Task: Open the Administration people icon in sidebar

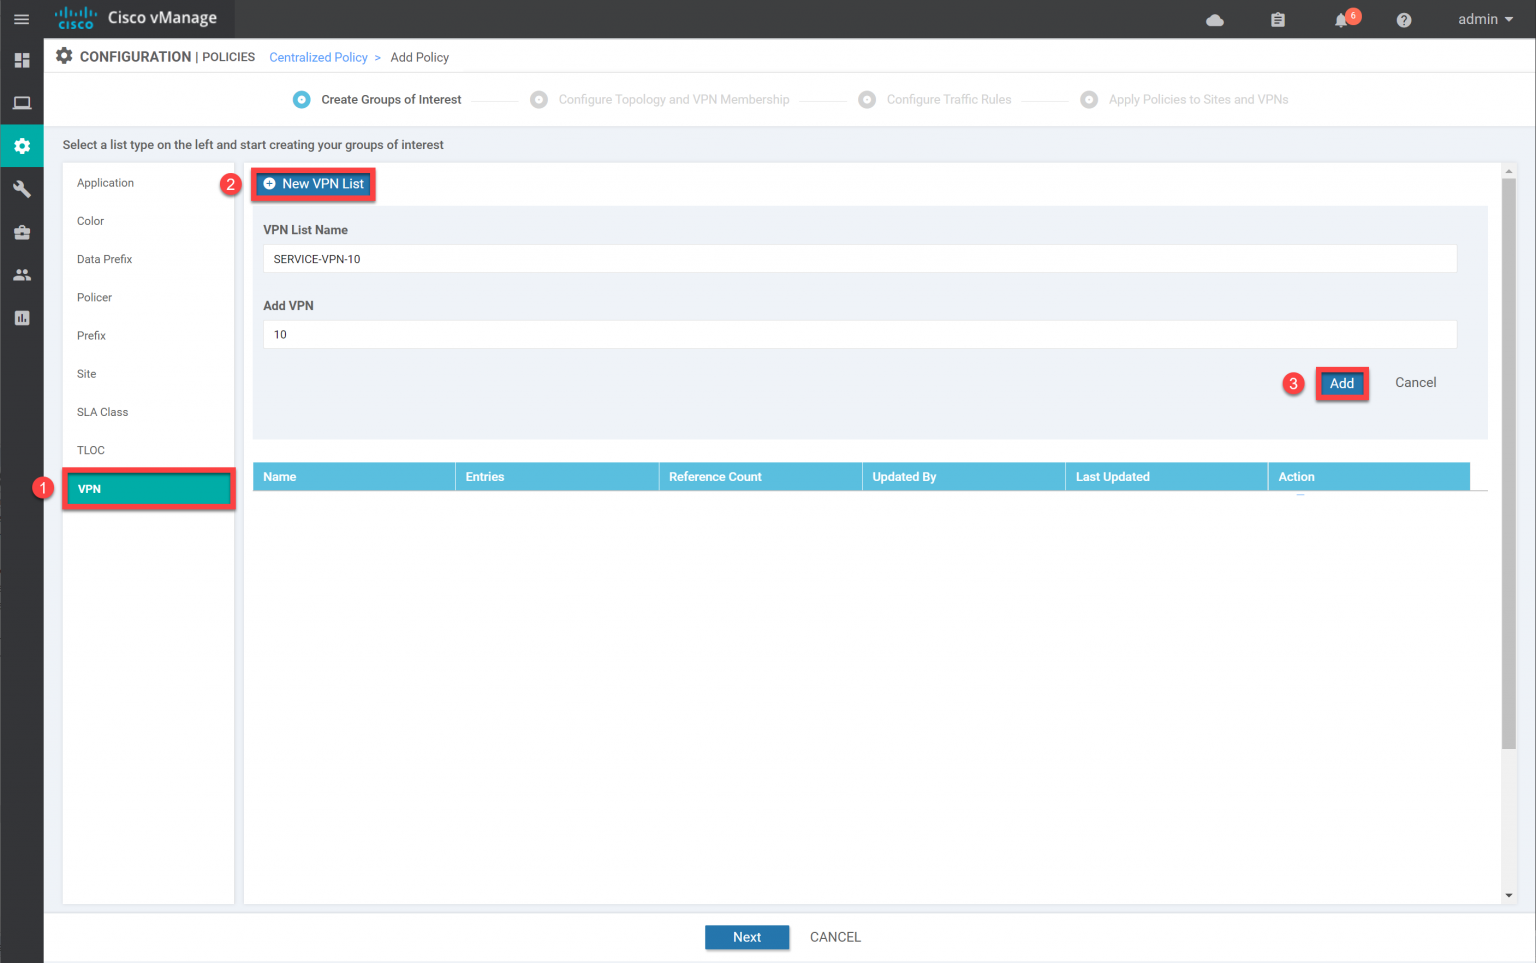Action: 21,275
